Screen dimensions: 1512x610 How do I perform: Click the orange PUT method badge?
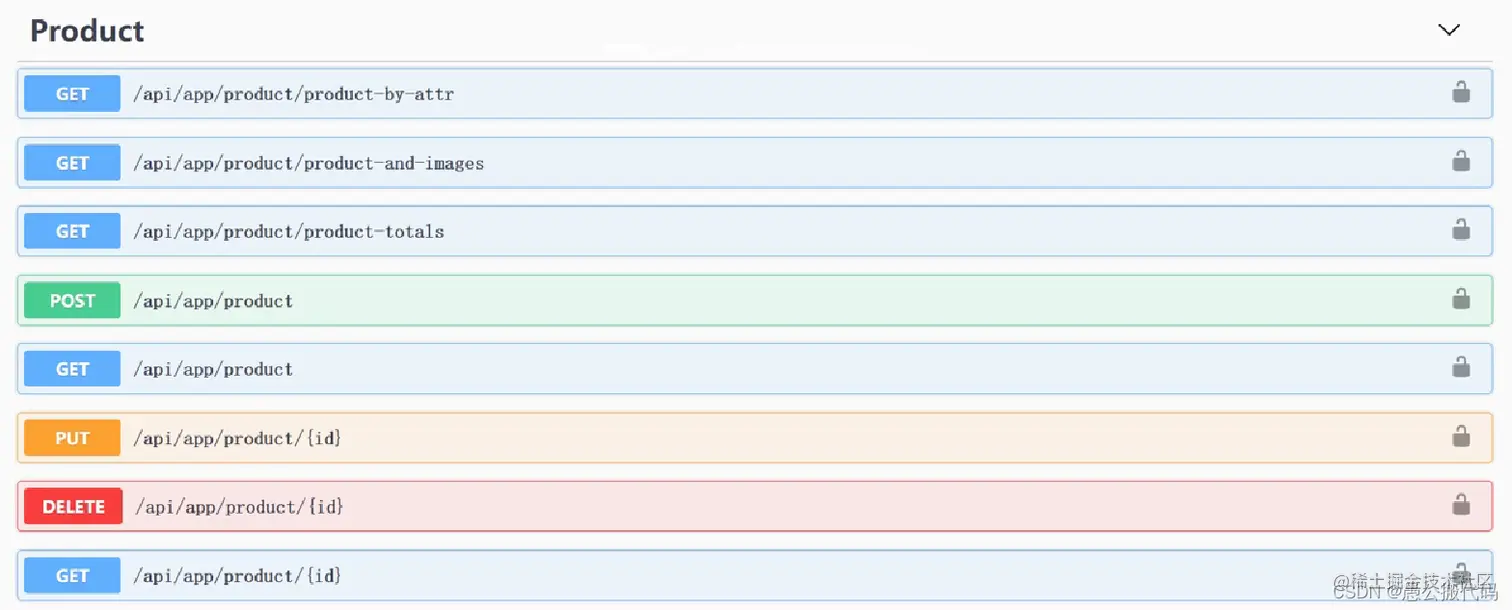point(72,438)
